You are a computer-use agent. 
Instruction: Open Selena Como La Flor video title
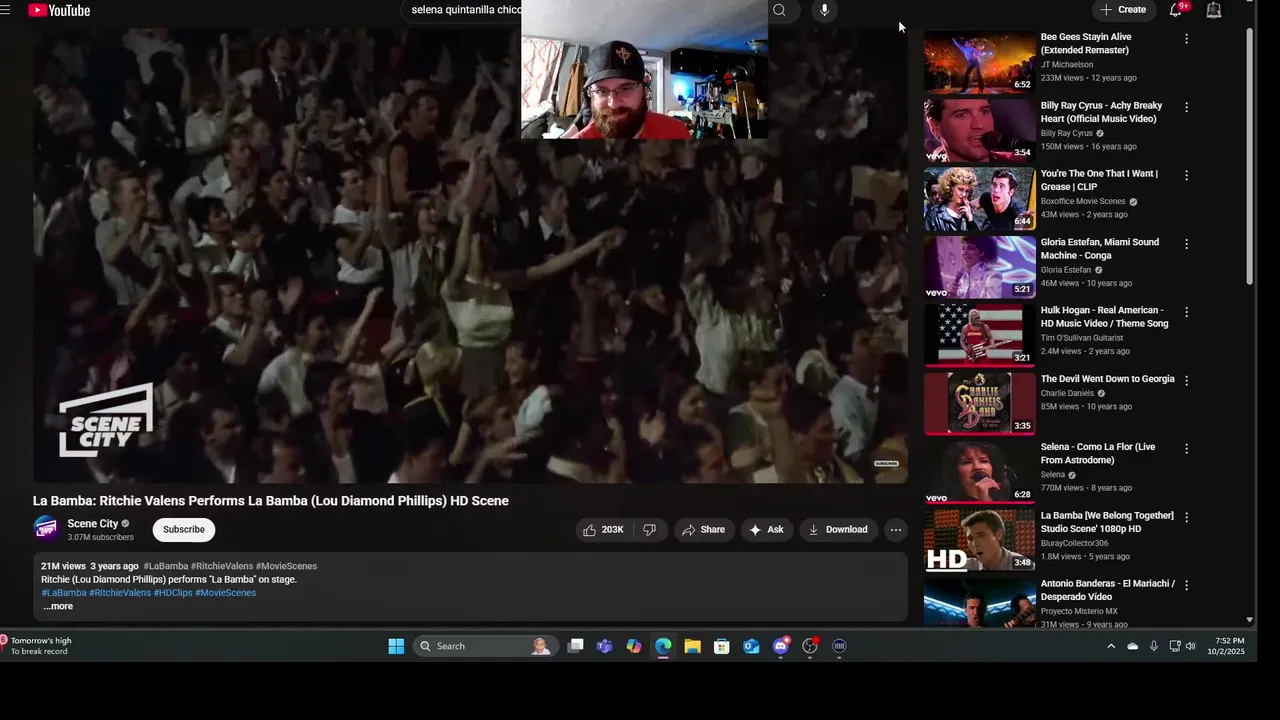click(1098, 454)
